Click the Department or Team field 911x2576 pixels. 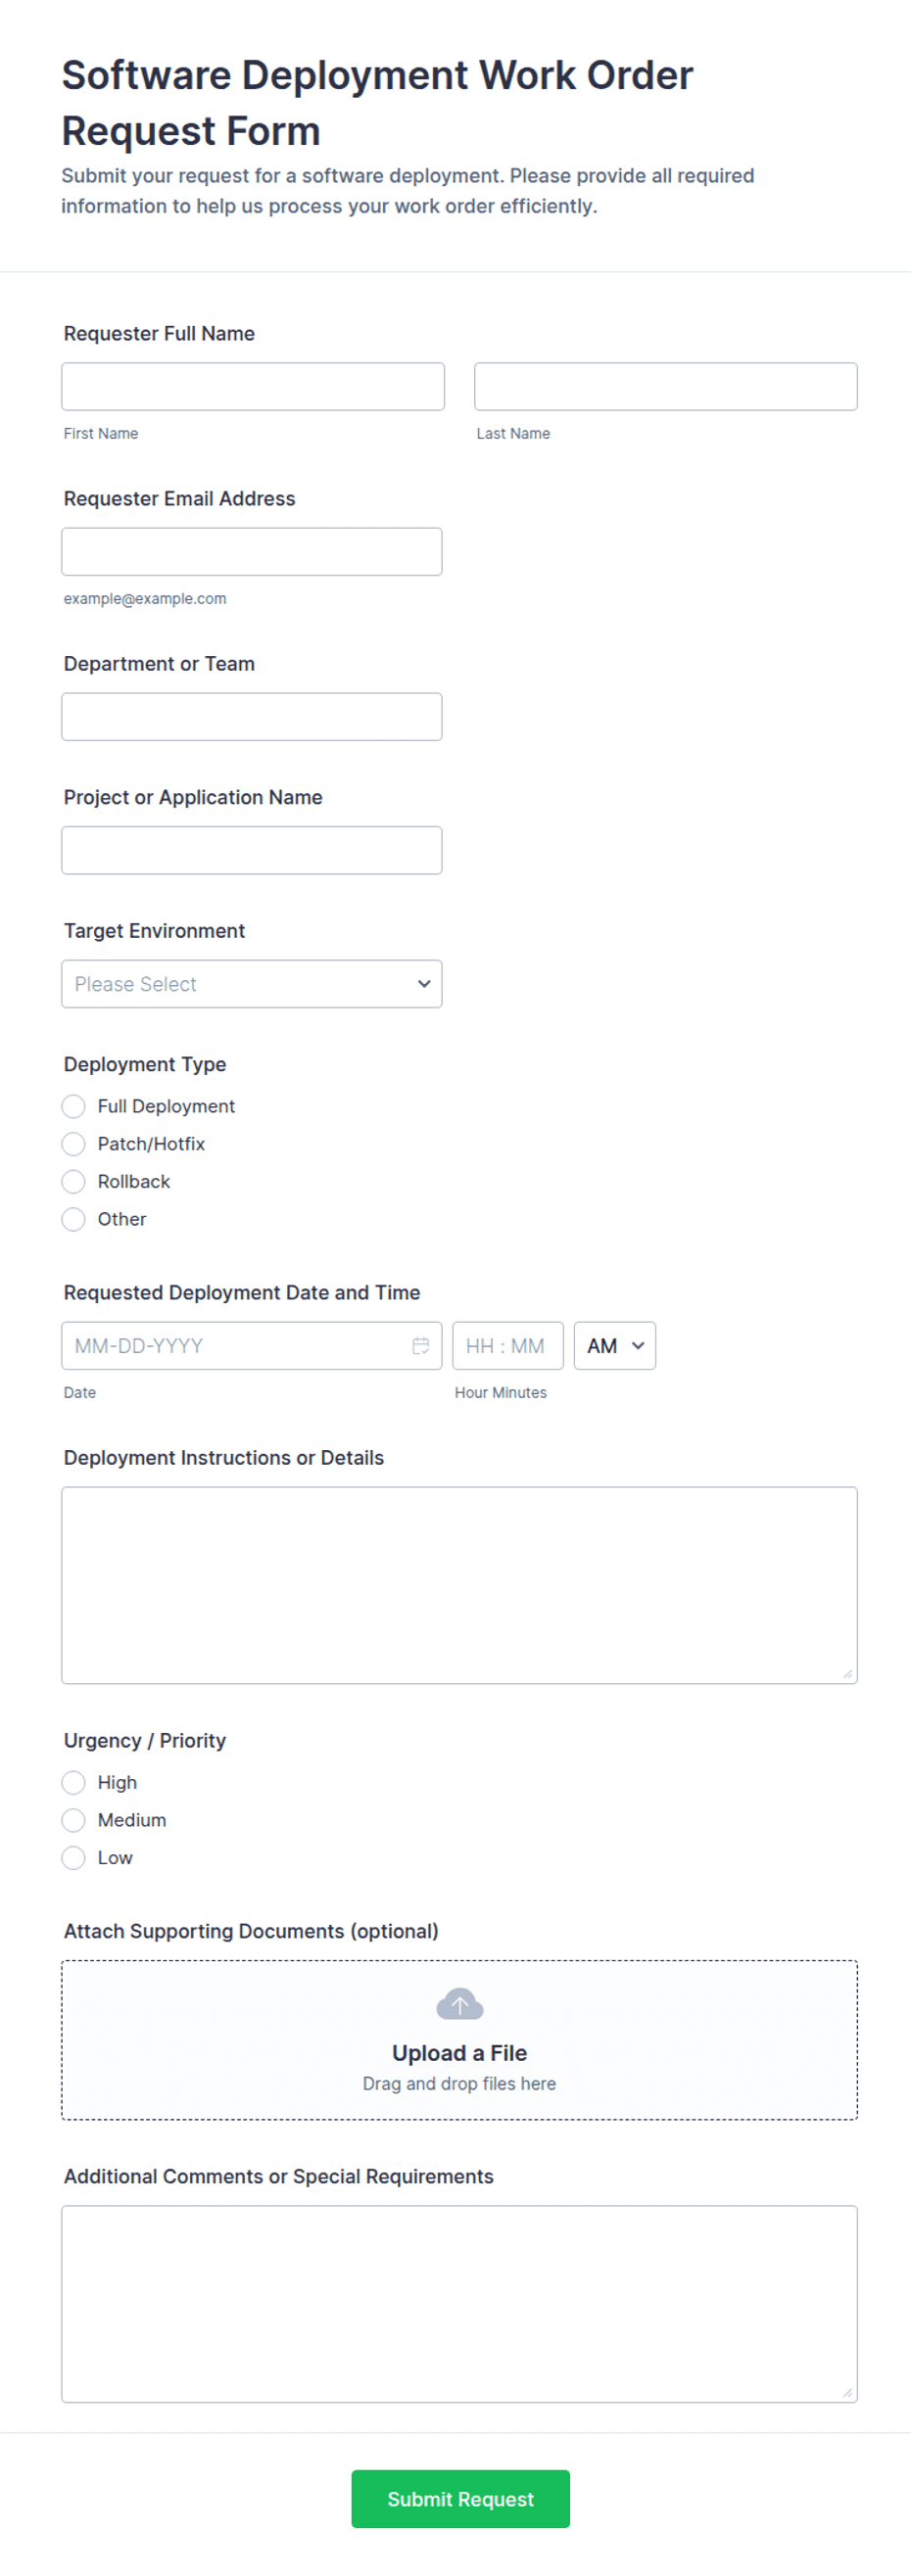coord(252,717)
